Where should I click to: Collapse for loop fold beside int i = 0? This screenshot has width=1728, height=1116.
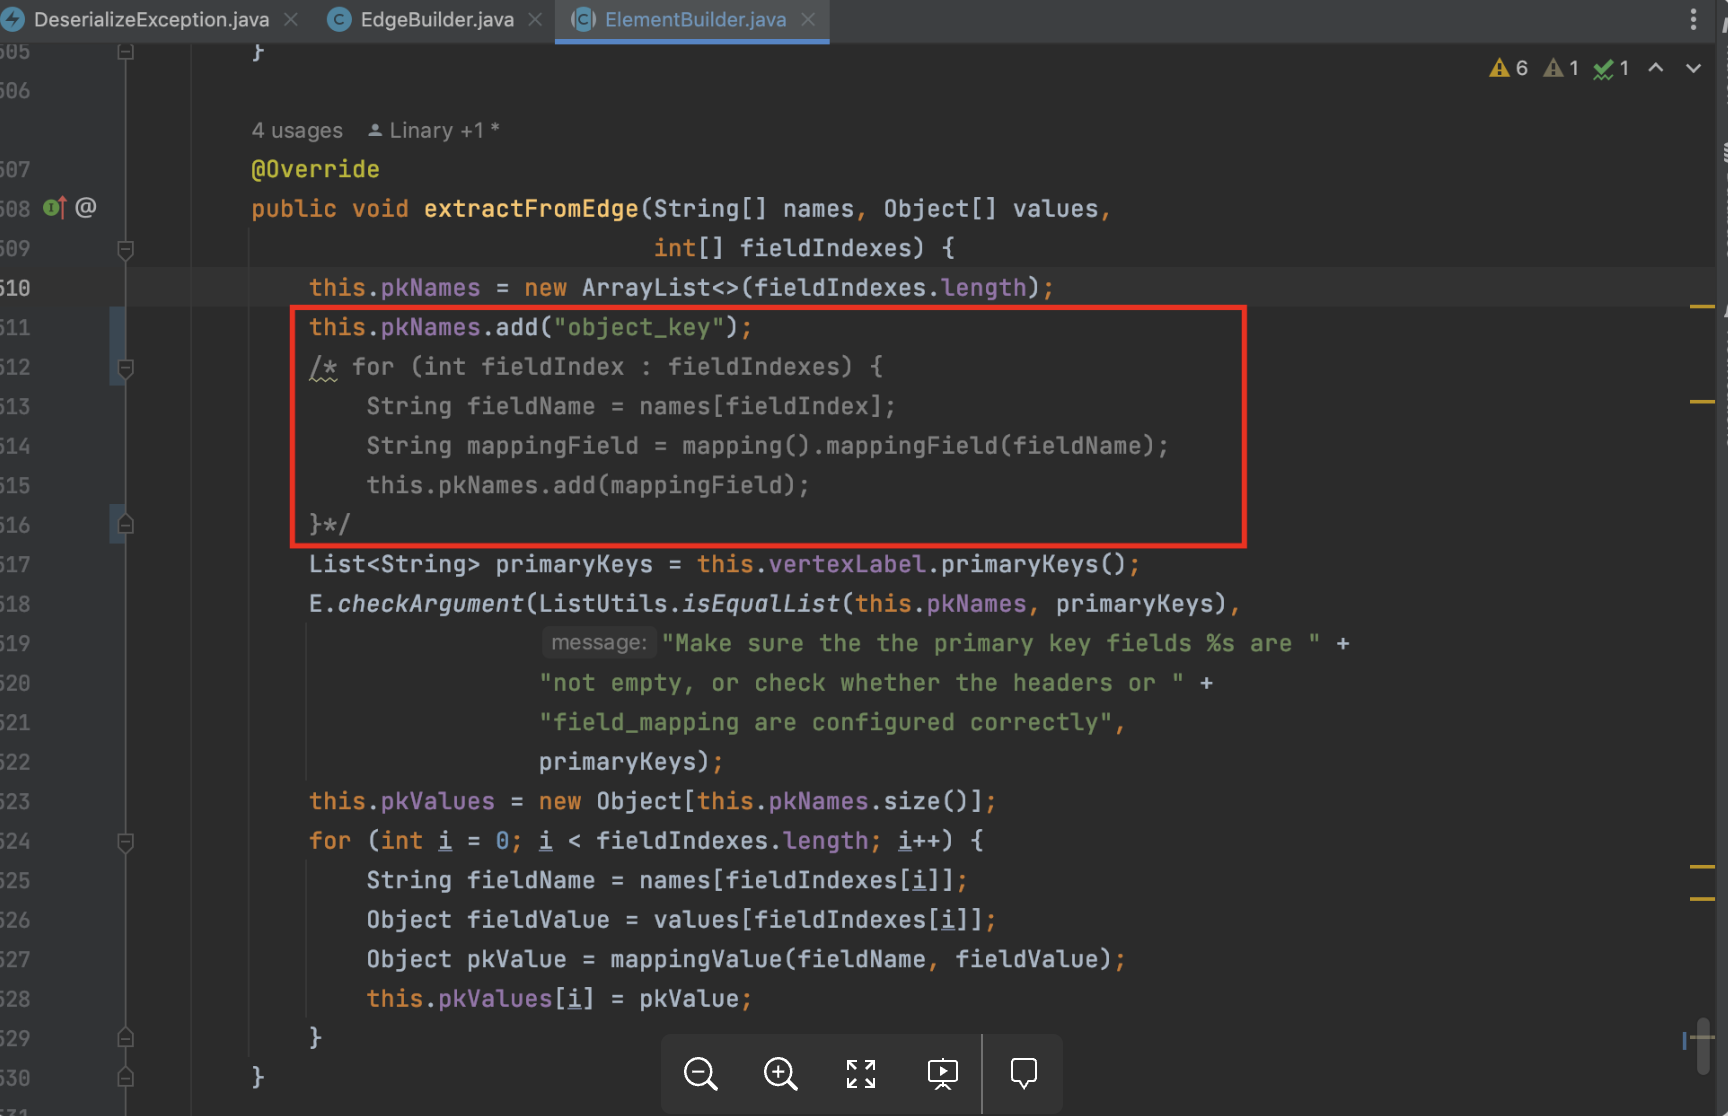point(126,842)
